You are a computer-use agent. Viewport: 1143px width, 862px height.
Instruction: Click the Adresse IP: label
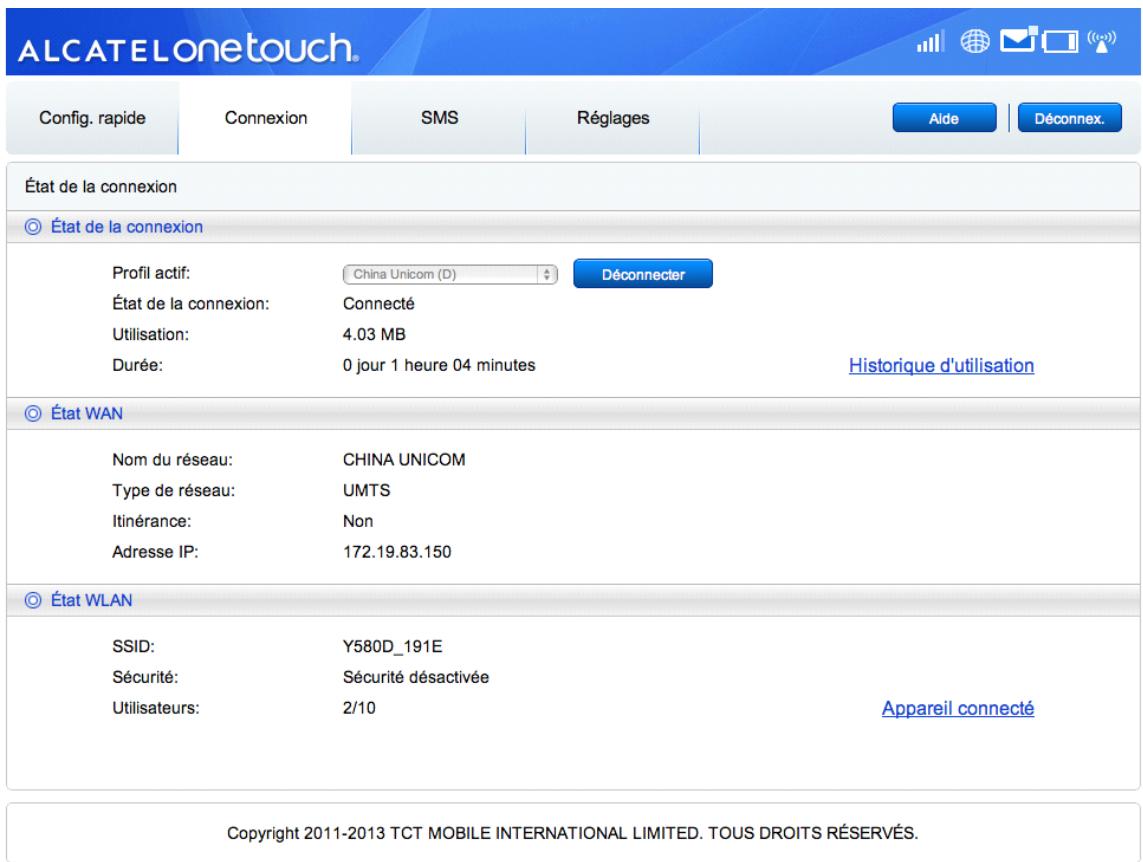pyautogui.click(x=155, y=552)
